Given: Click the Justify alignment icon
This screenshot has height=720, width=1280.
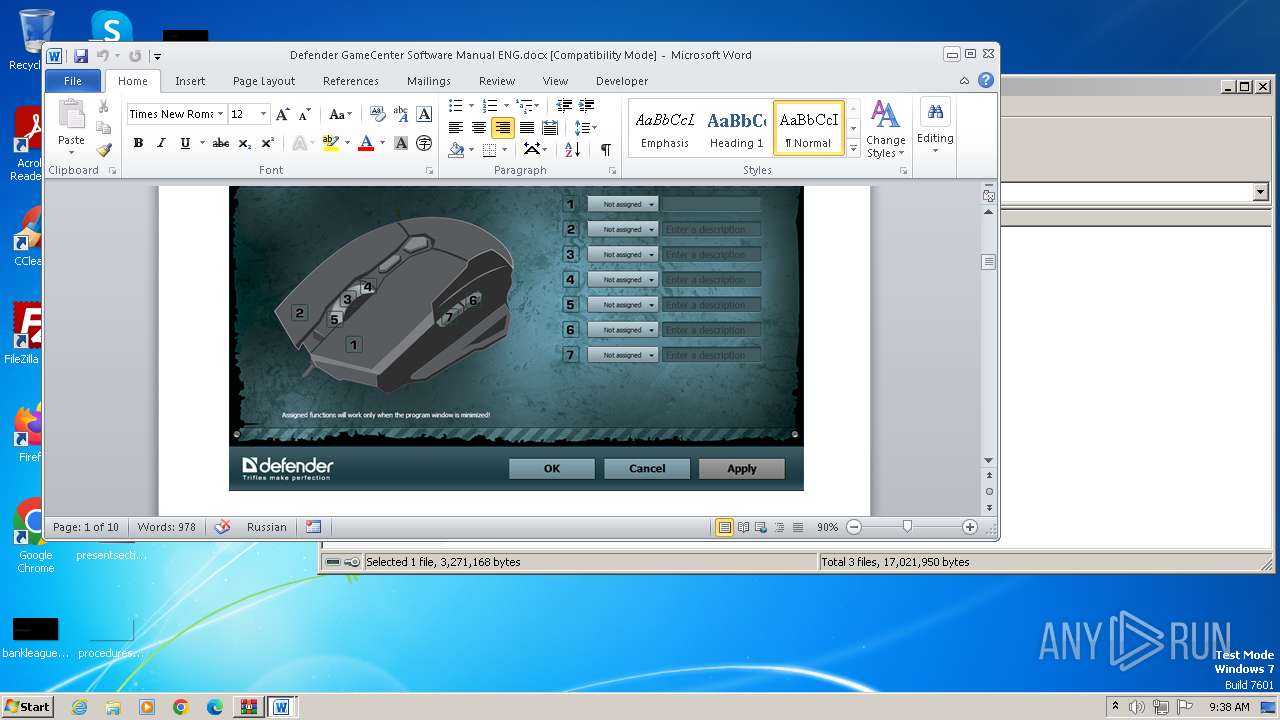Looking at the screenshot, I should pos(526,127).
